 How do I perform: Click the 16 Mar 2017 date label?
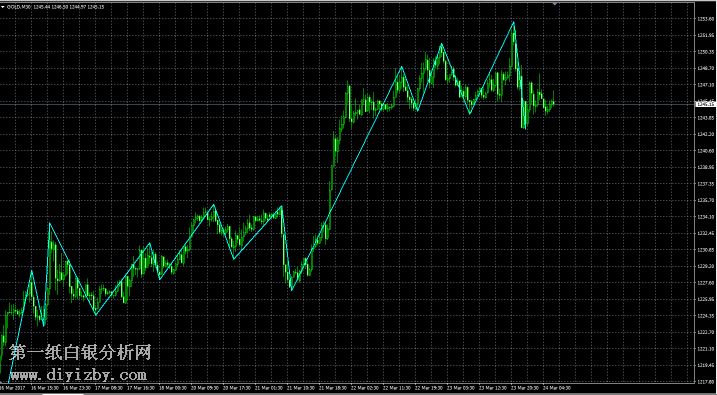click(x=12, y=388)
